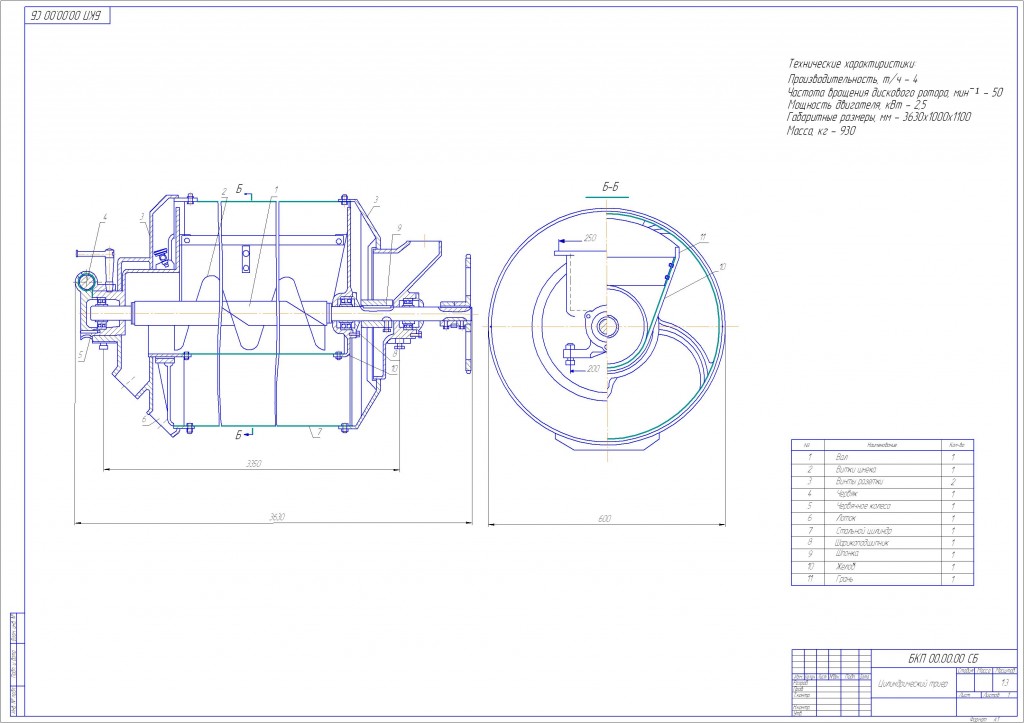Click the 'Технические характеристики' heading
Image resolution: width=1024 pixels, height=723 pixels.
click(852, 64)
